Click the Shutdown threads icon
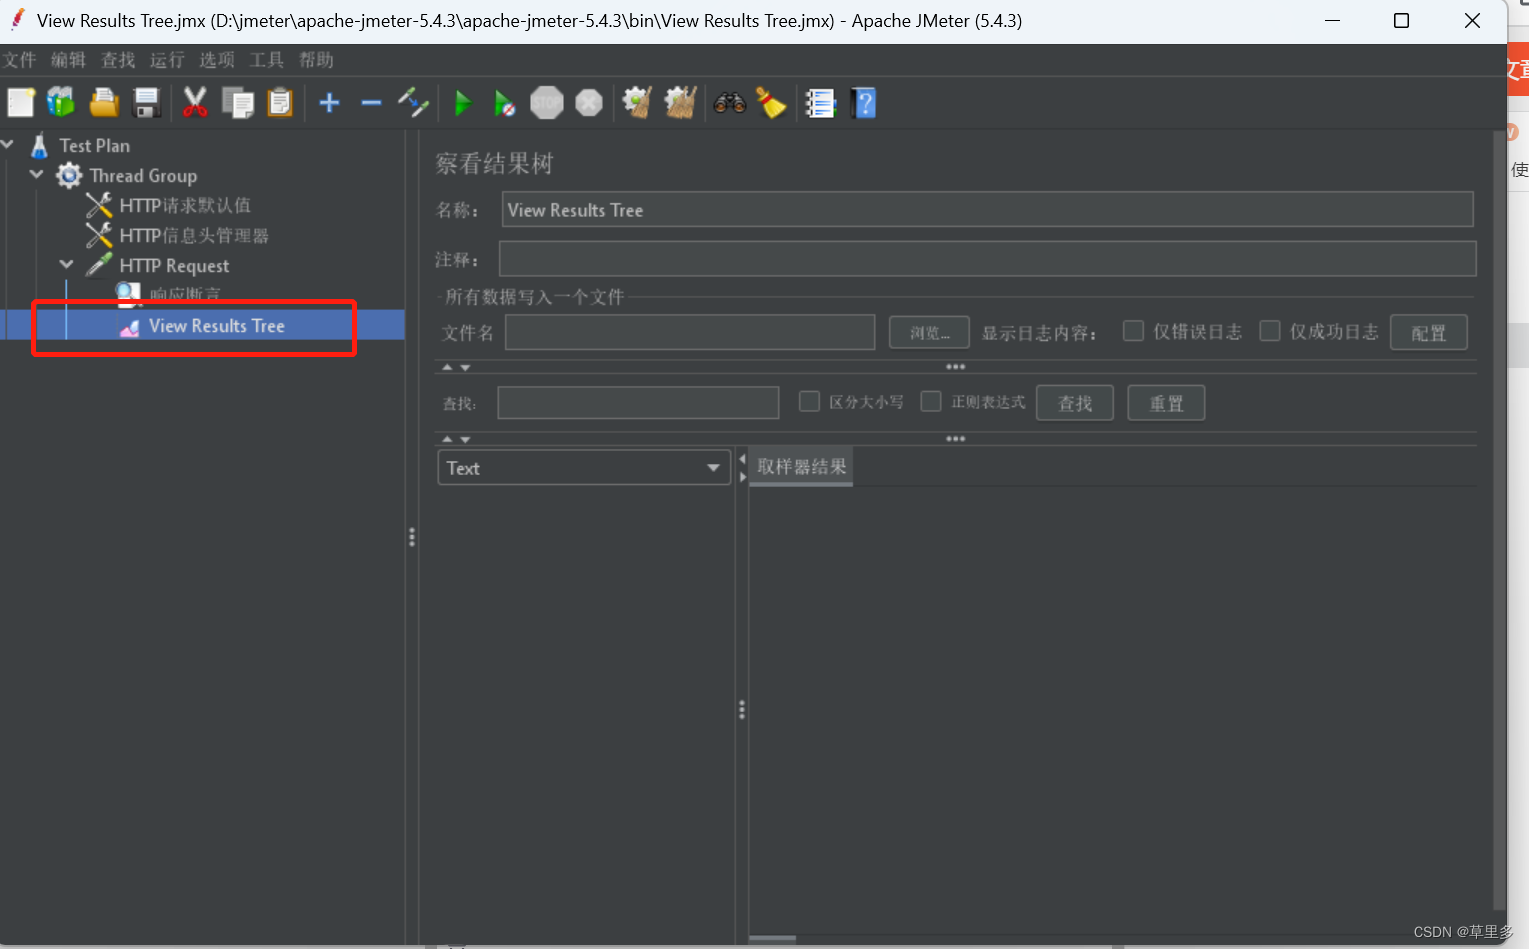The height and width of the screenshot is (949, 1529). pyautogui.click(x=589, y=102)
